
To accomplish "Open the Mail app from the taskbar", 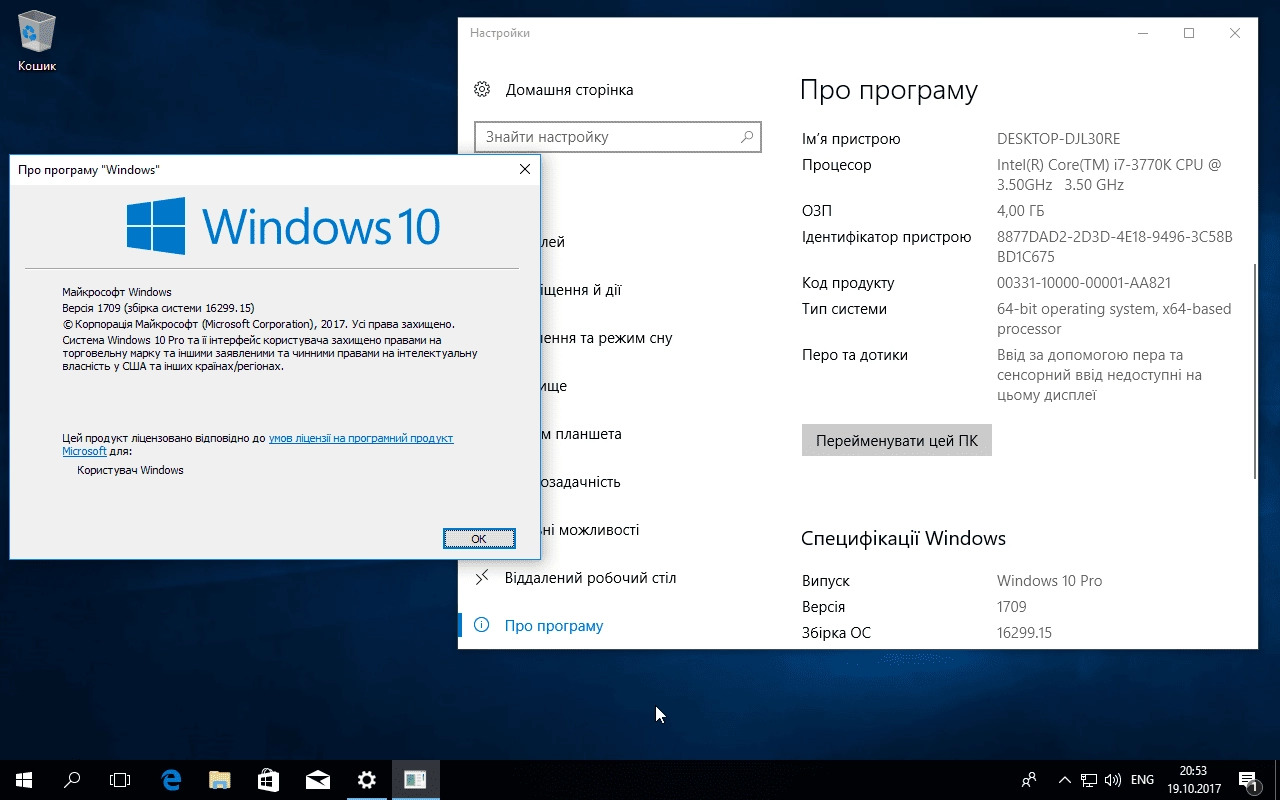I will [x=318, y=779].
